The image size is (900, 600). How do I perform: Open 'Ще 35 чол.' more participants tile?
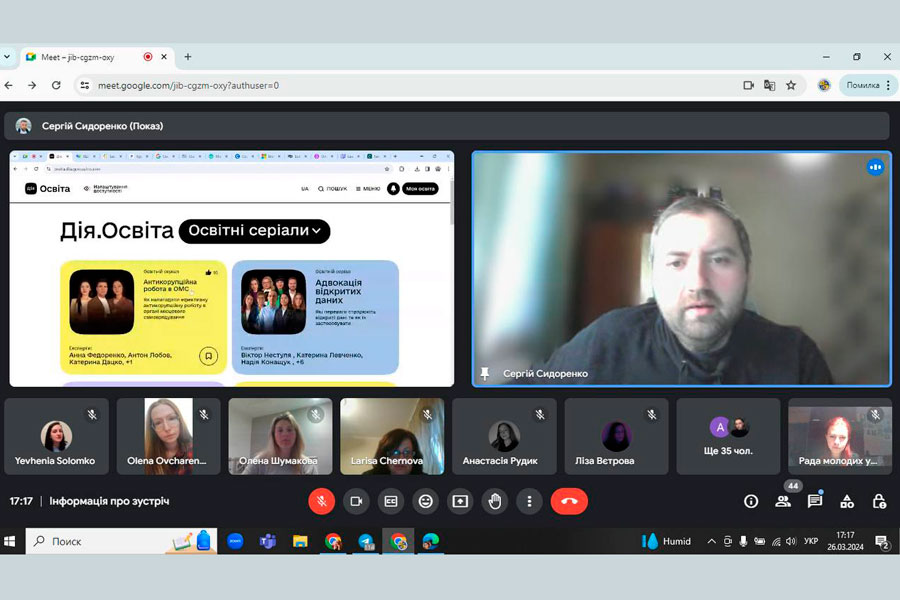728,436
